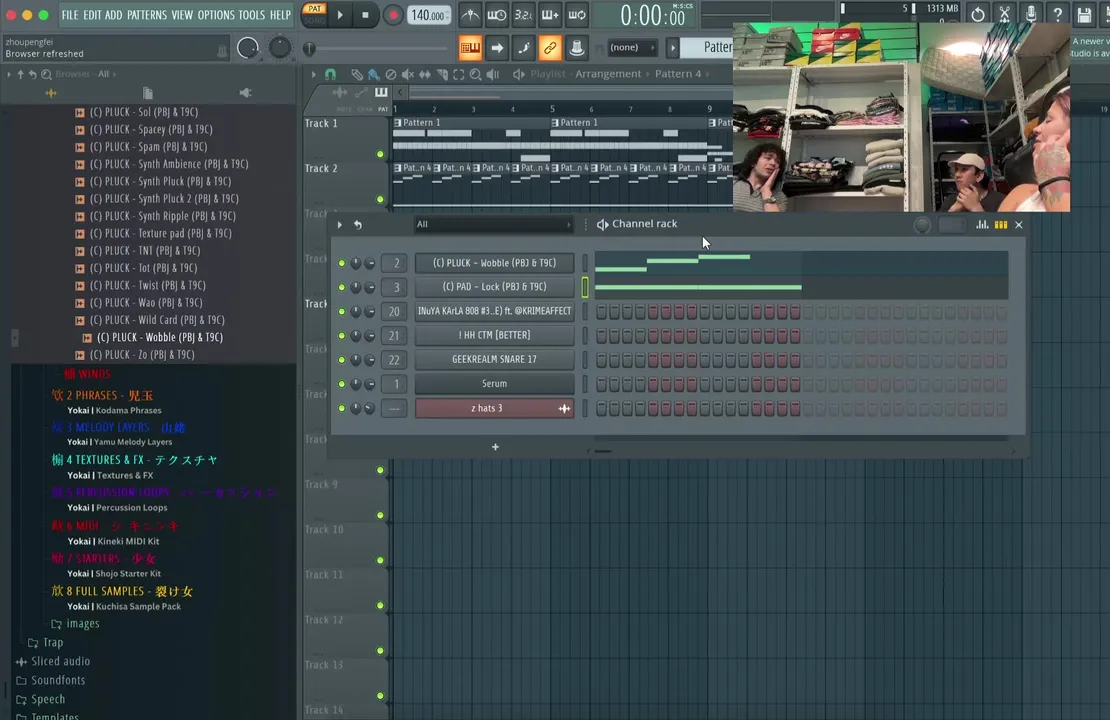Open GEEKREALM SNARE 17 channel button
The image size is (1110, 720).
pos(494,360)
